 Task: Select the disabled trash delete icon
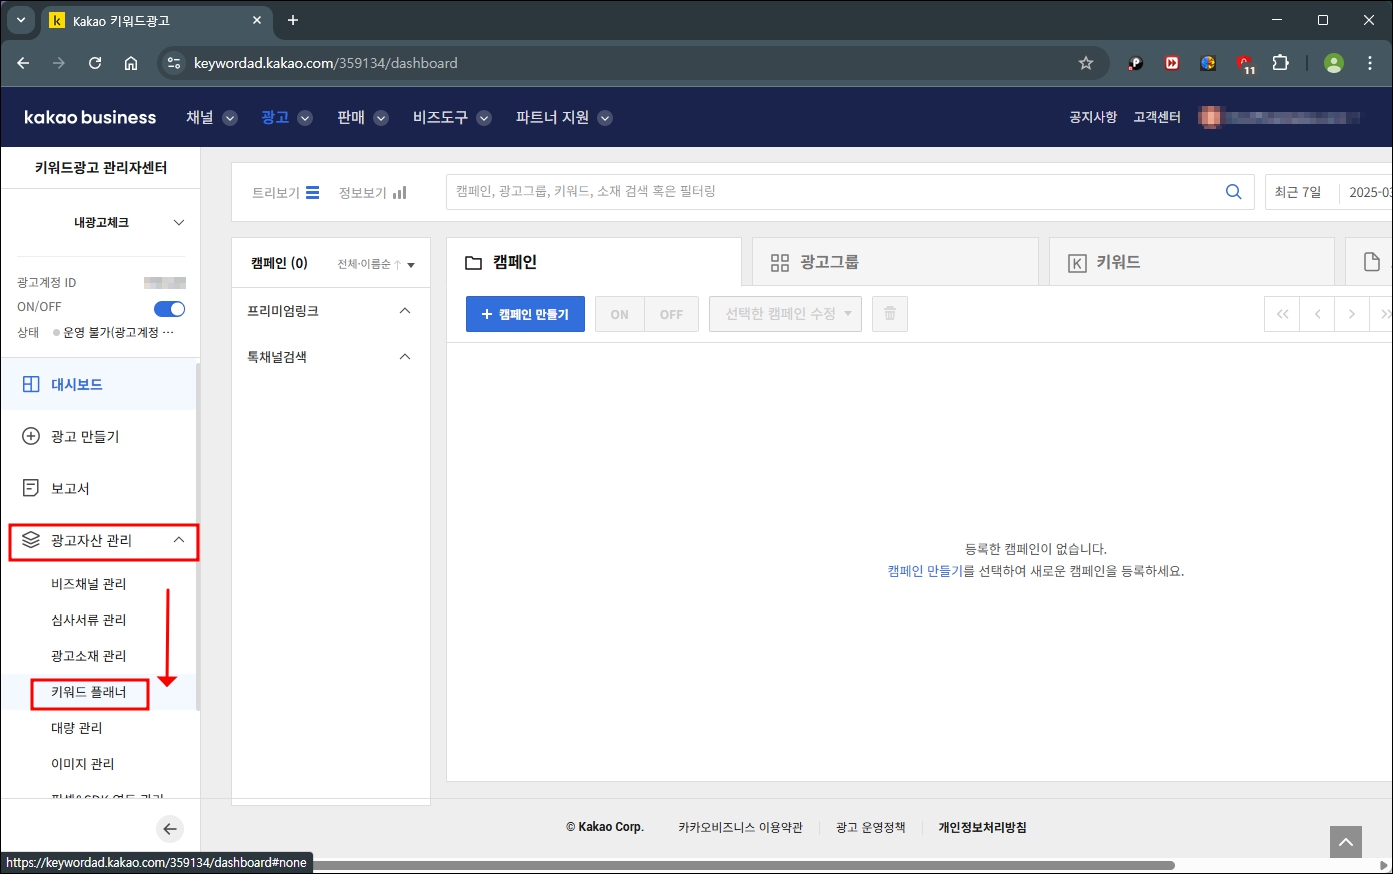coord(889,313)
